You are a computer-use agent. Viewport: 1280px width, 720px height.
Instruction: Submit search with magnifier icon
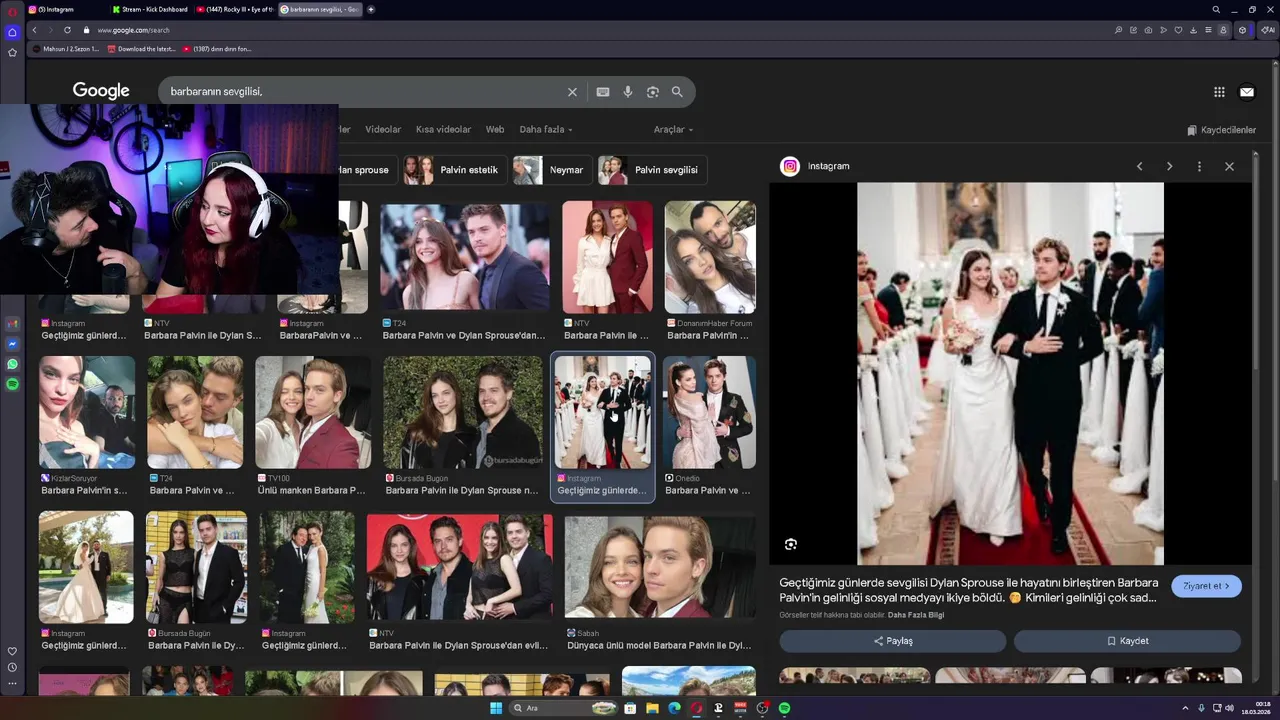coord(677,92)
